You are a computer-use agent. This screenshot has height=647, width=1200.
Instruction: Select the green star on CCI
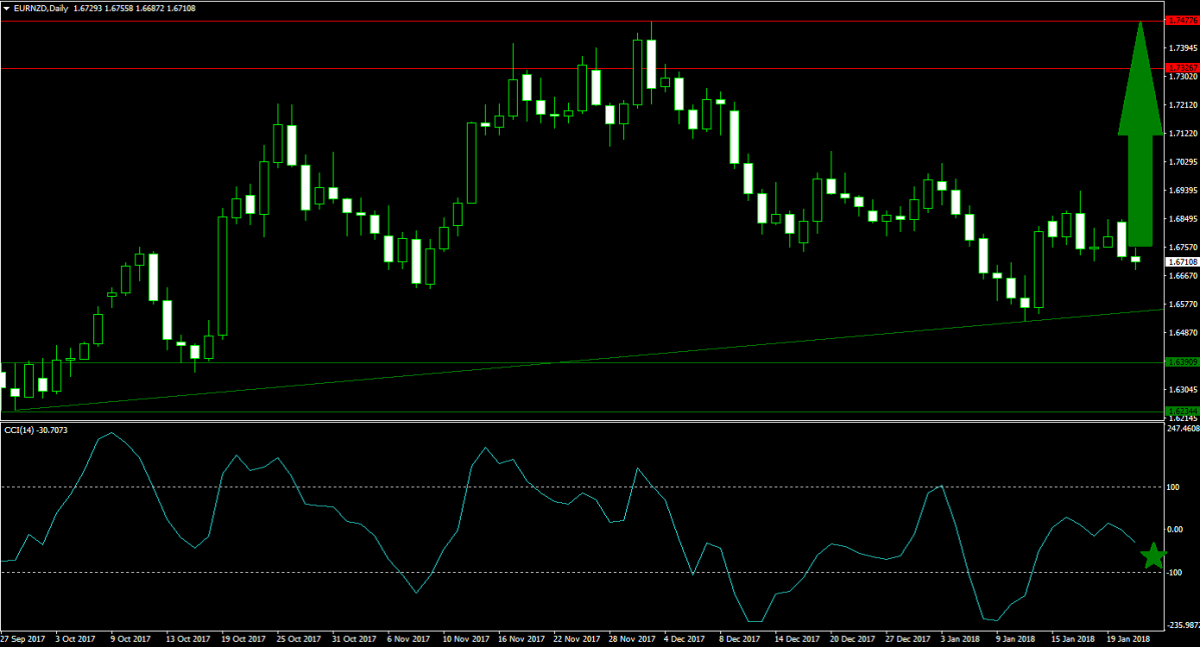click(1153, 556)
